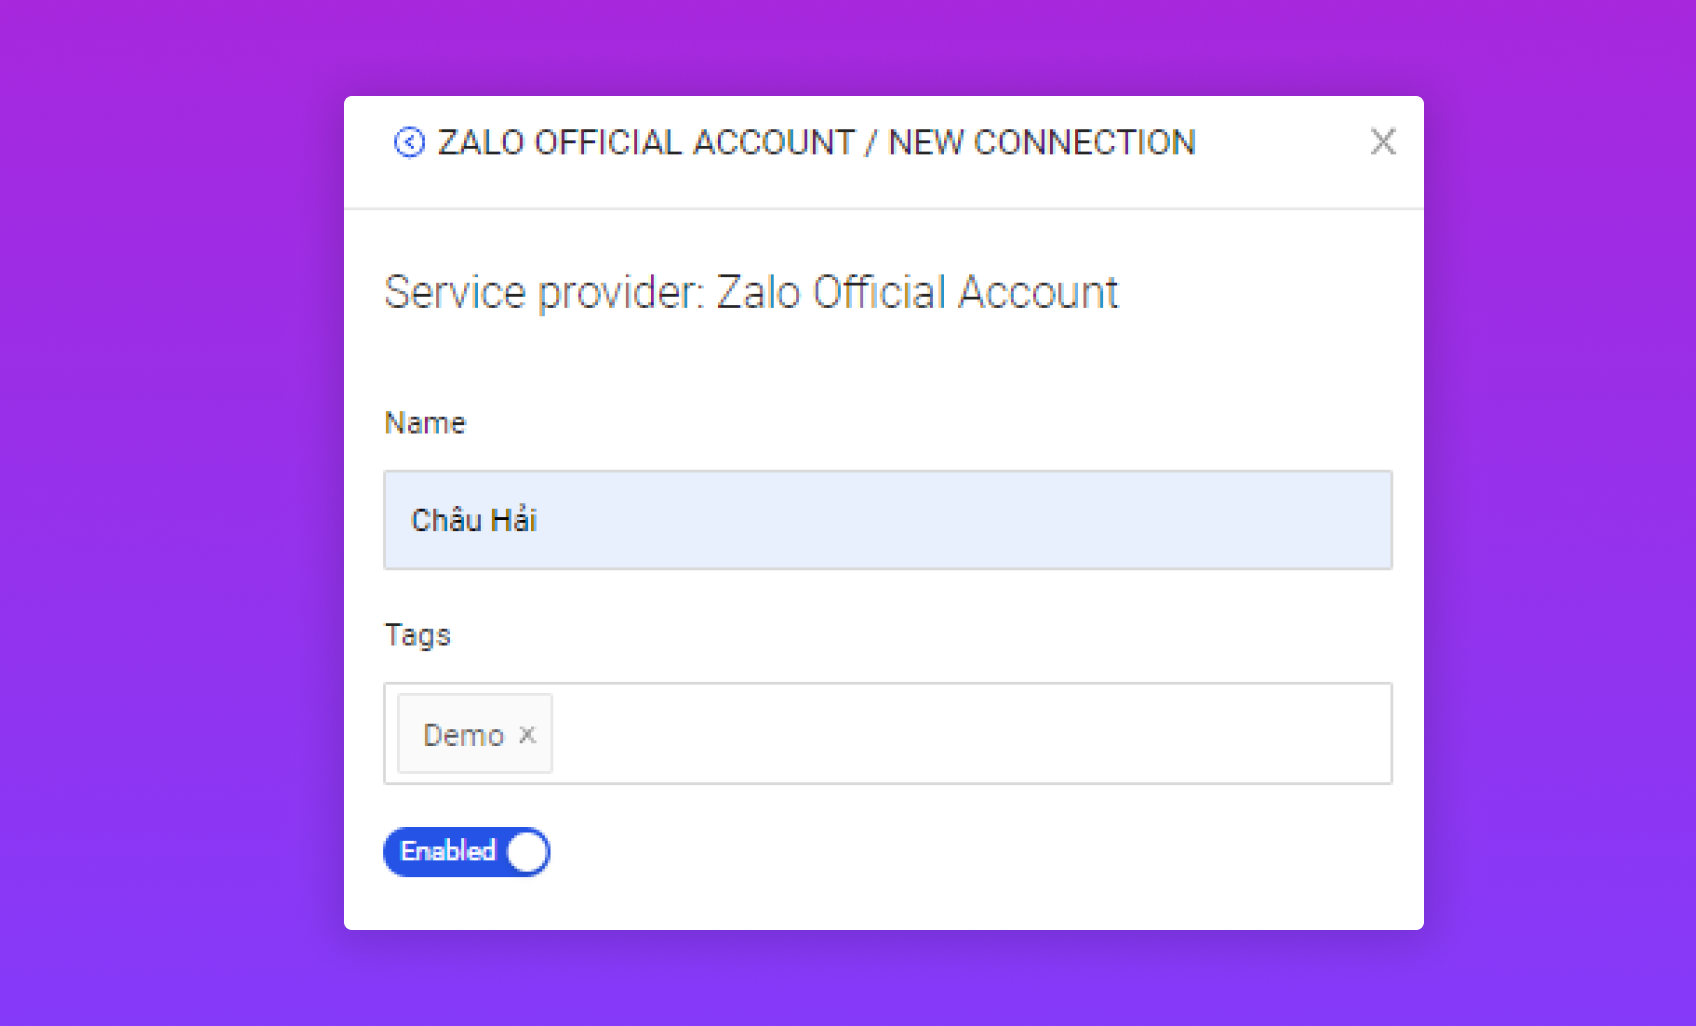Screen dimensions: 1696x1026
Task: Place cursor in Châu Hải text
Action: [x=474, y=520]
